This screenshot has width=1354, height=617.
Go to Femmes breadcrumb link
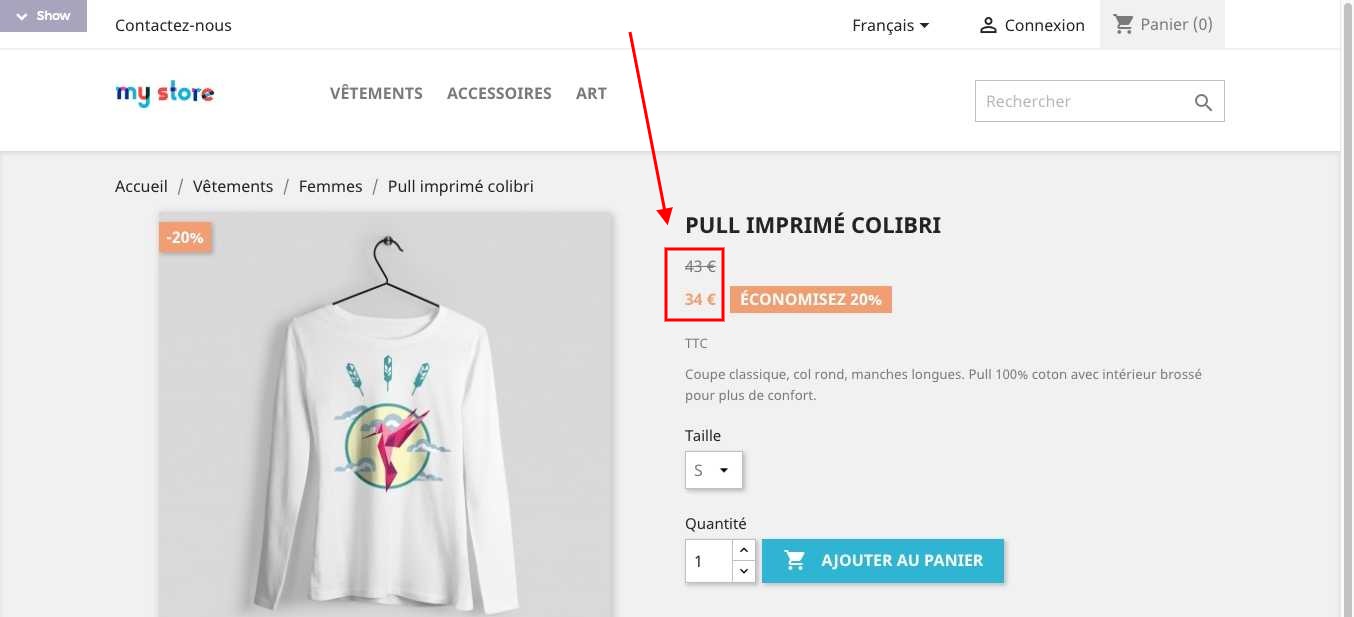tap(330, 186)
